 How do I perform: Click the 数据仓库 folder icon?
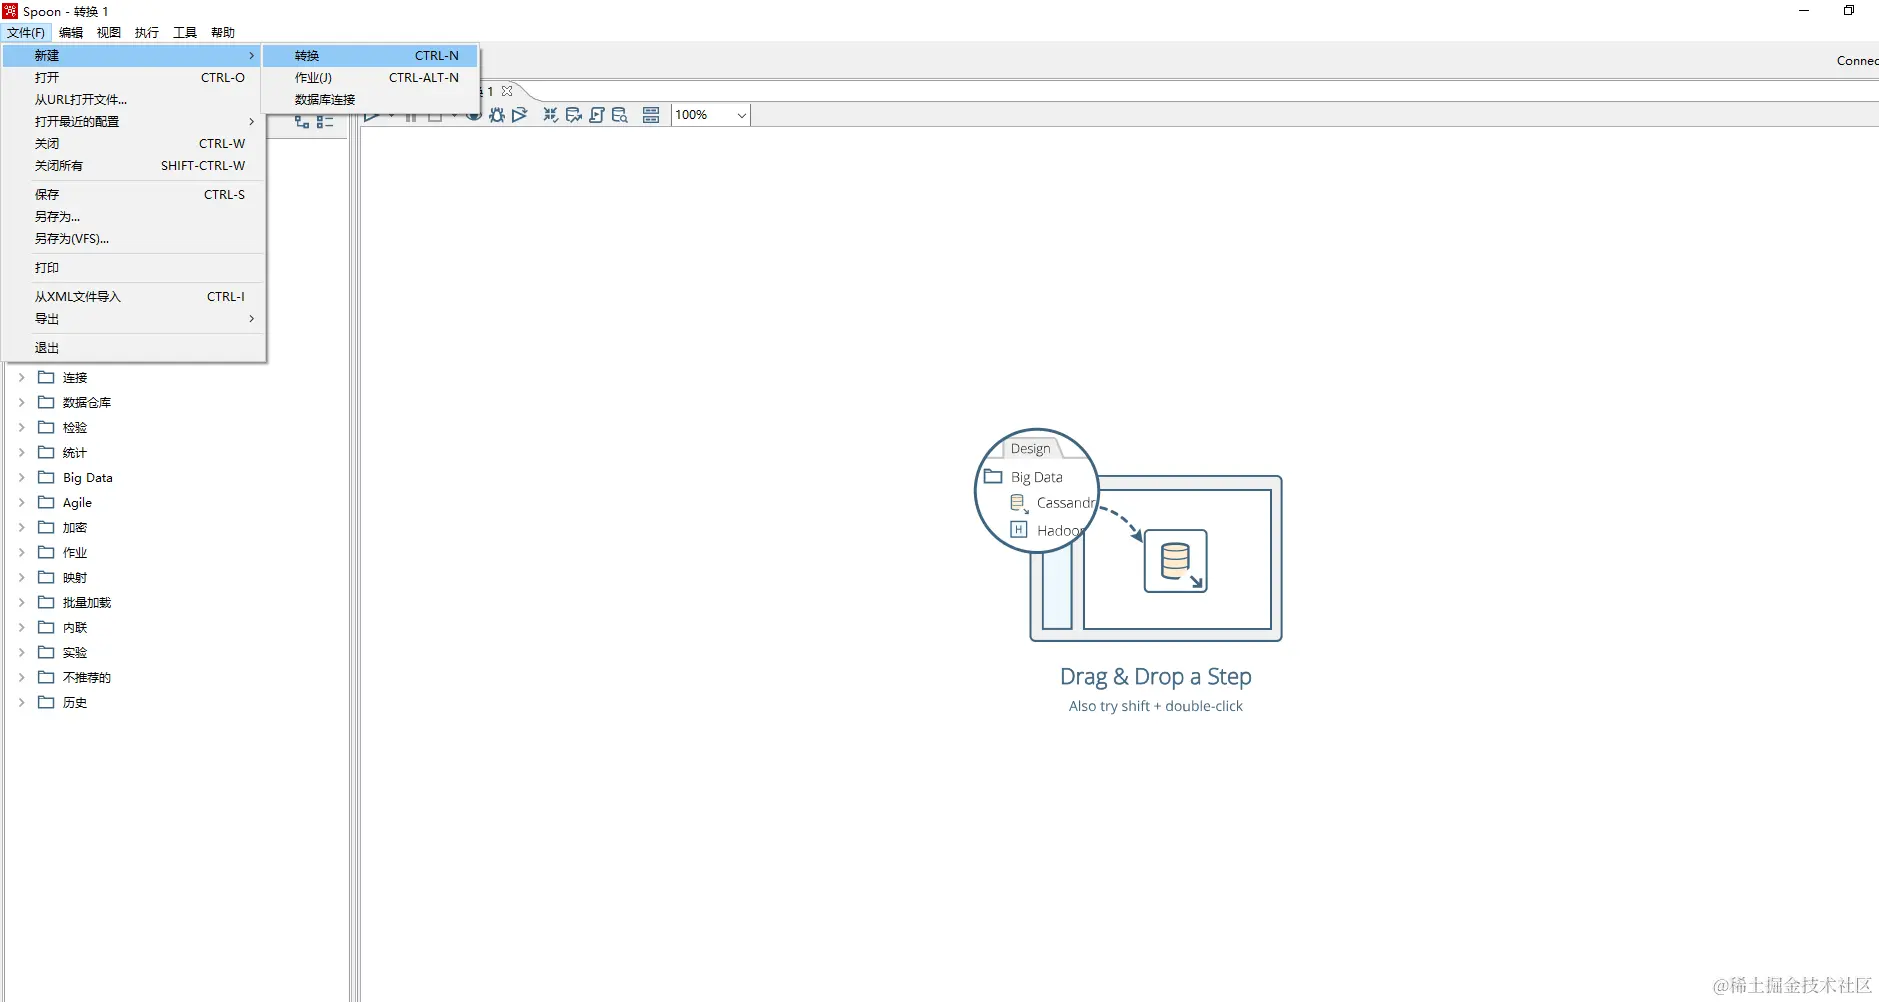(46, 402)
